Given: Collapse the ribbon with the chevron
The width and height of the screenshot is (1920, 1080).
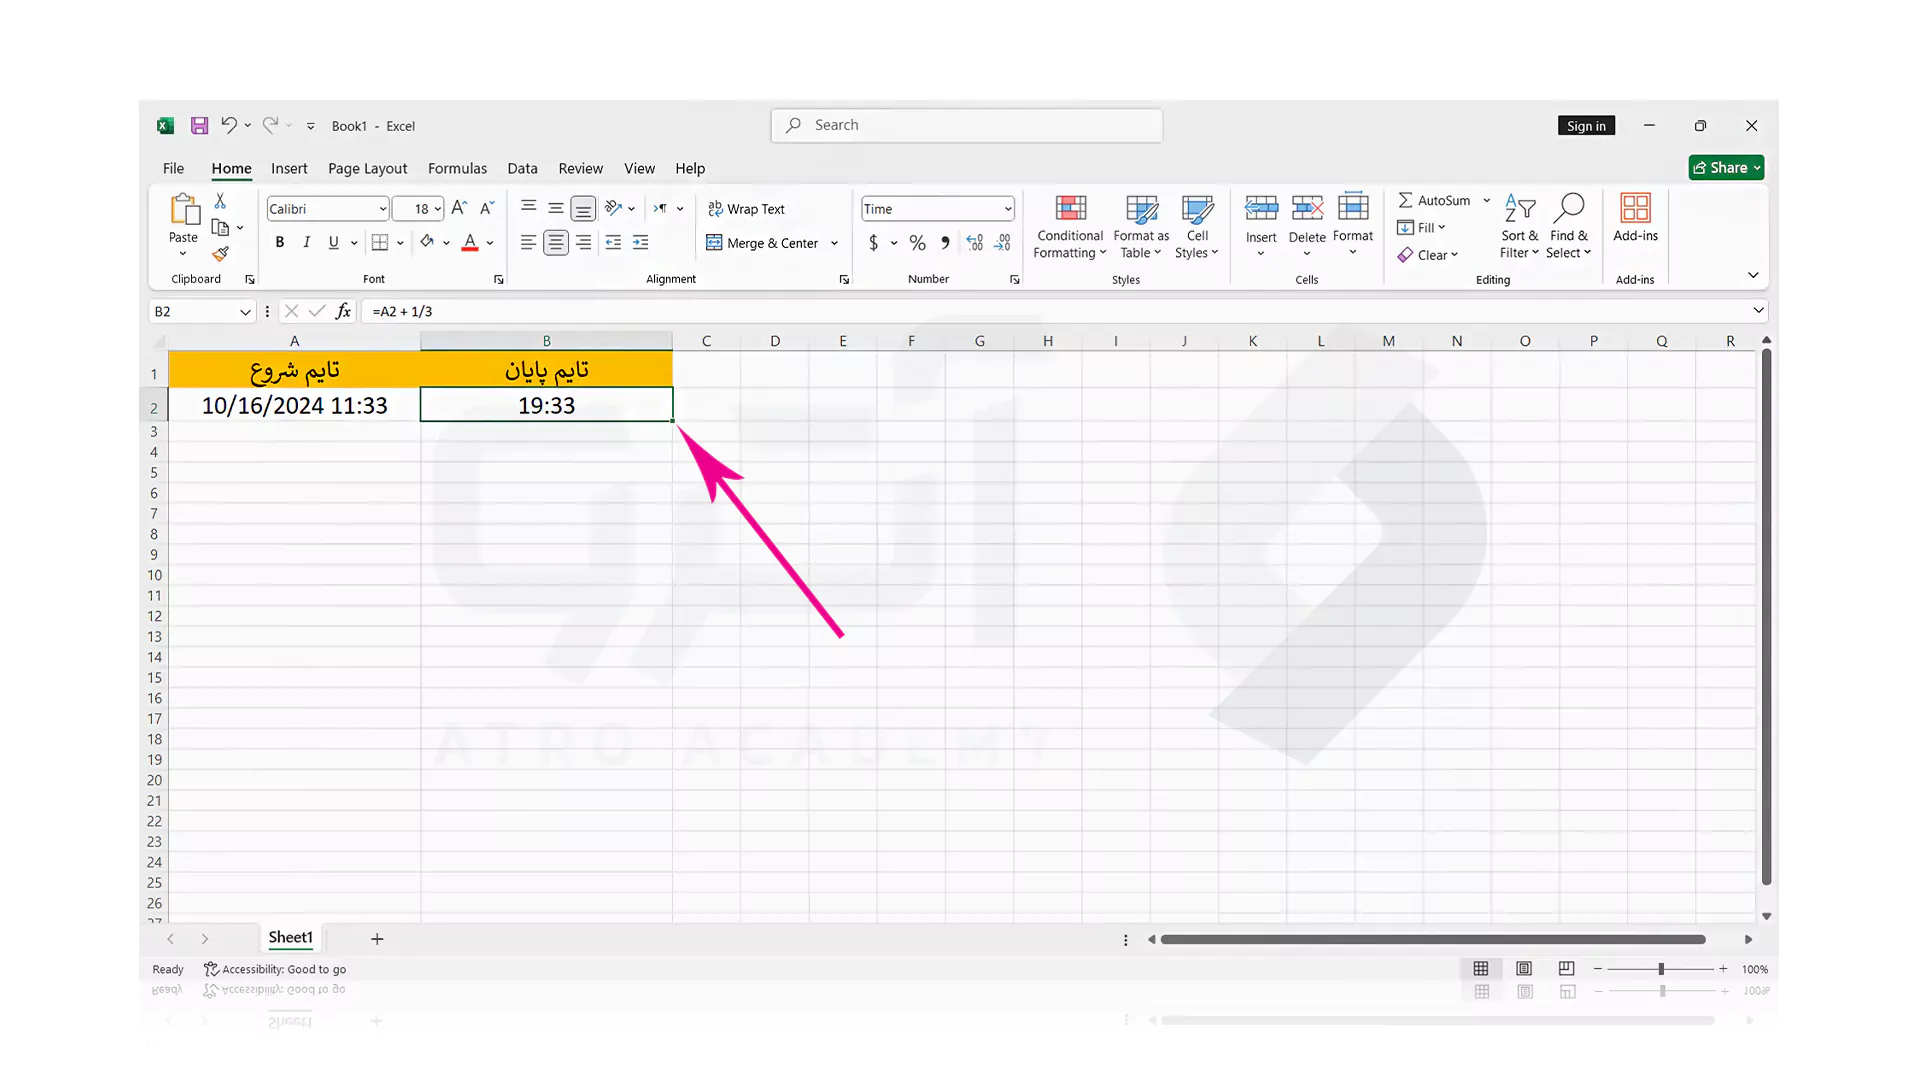Looking at the screenshot, I should [x=1753, y=274].
